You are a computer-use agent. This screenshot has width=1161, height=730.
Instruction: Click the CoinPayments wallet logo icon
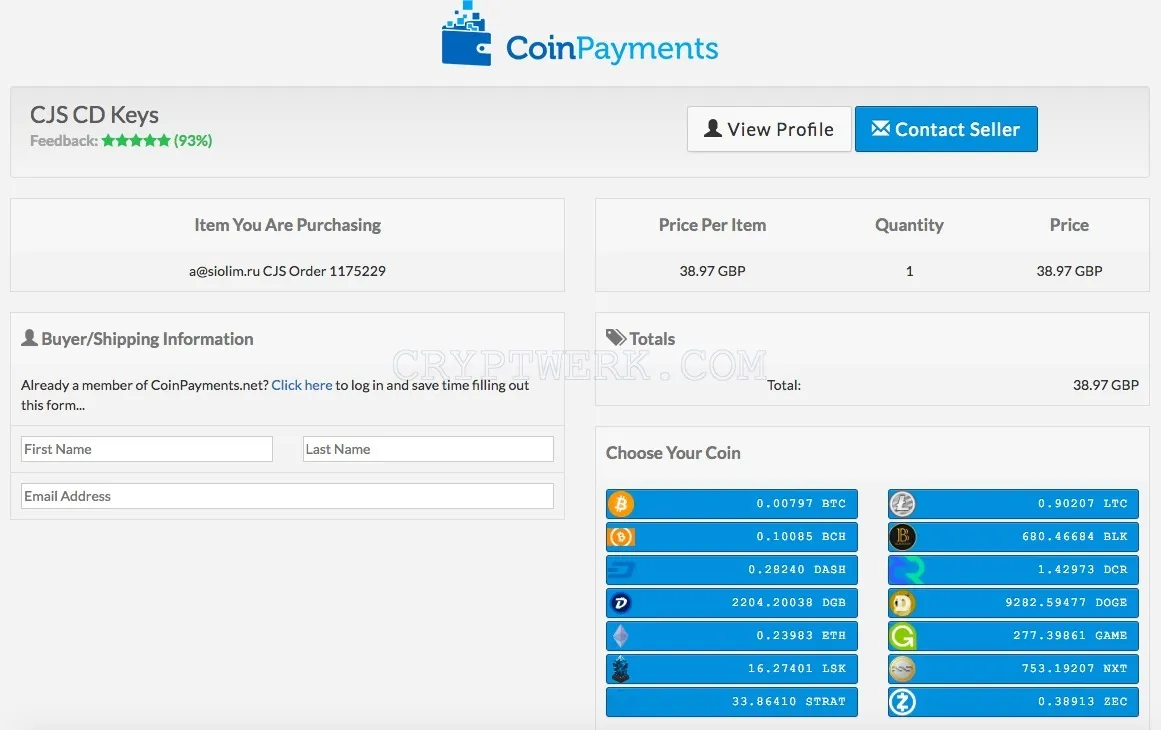tap(466, 35)
